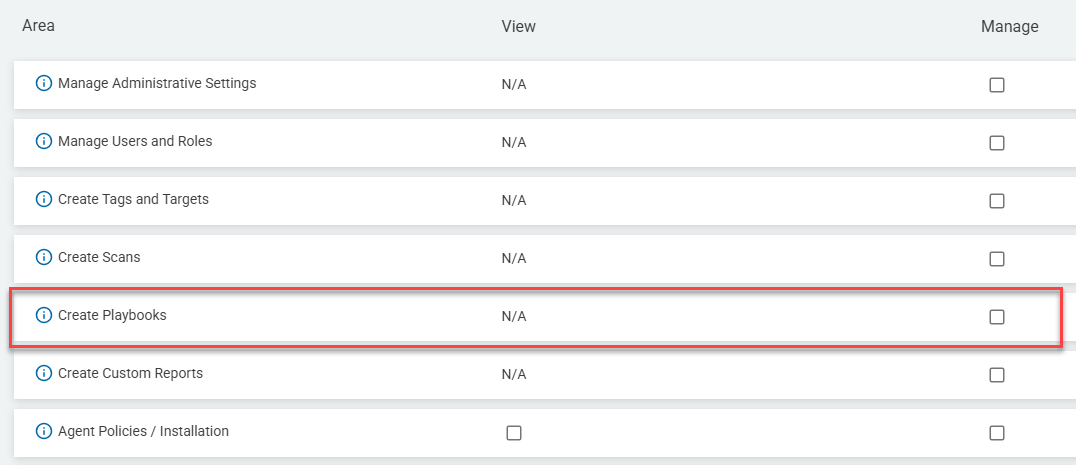Click the Create Playbooks row label
The height and width of the screenshot is (465, 1076).
point(112,316)
